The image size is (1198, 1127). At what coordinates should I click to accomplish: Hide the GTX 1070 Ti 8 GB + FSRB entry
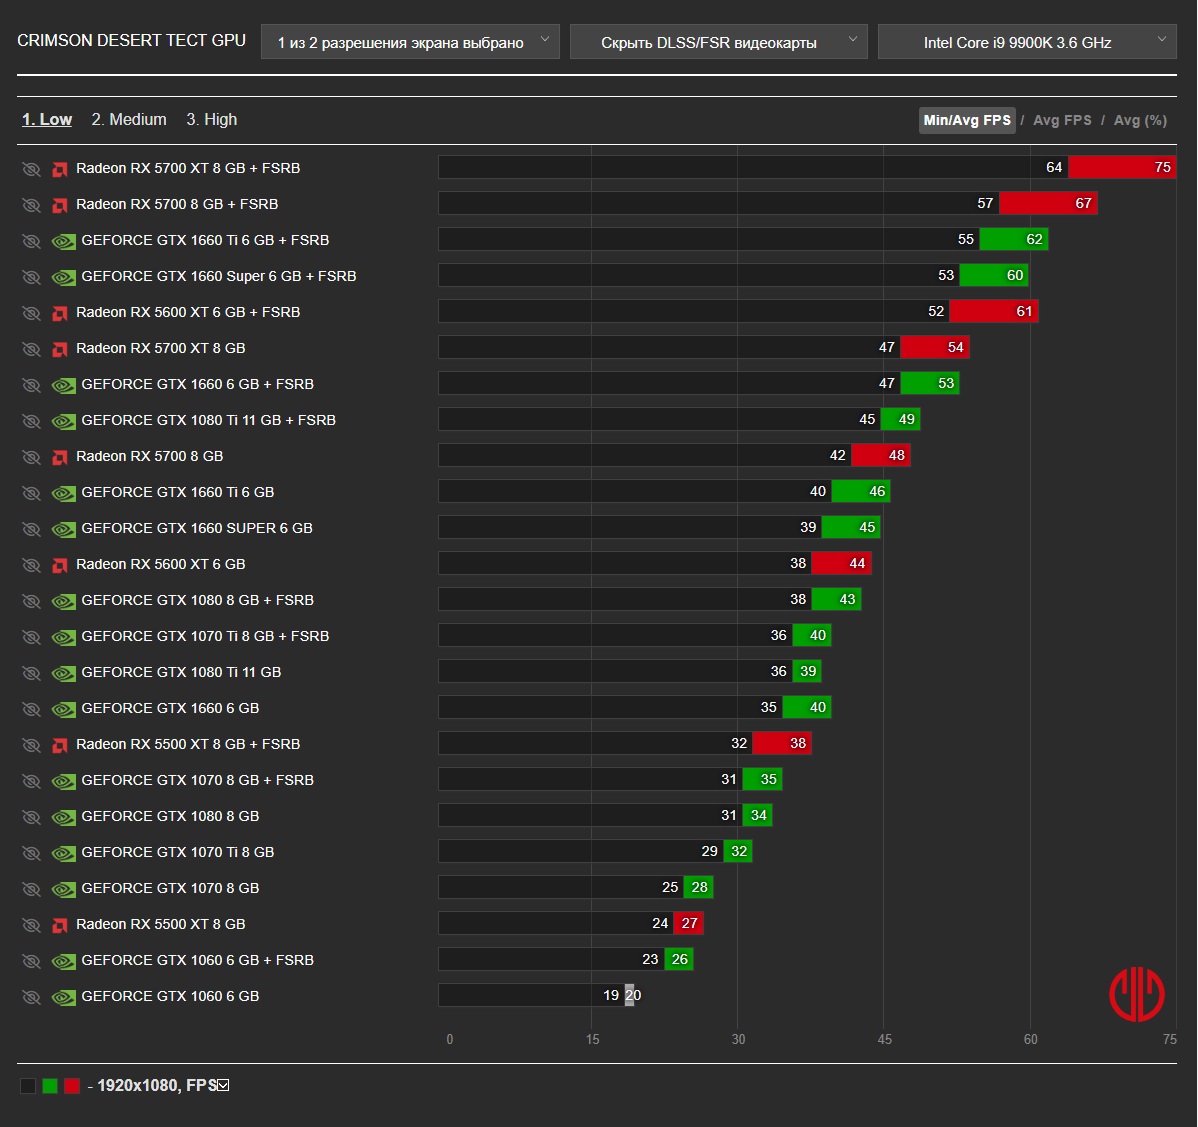(31, 636)
